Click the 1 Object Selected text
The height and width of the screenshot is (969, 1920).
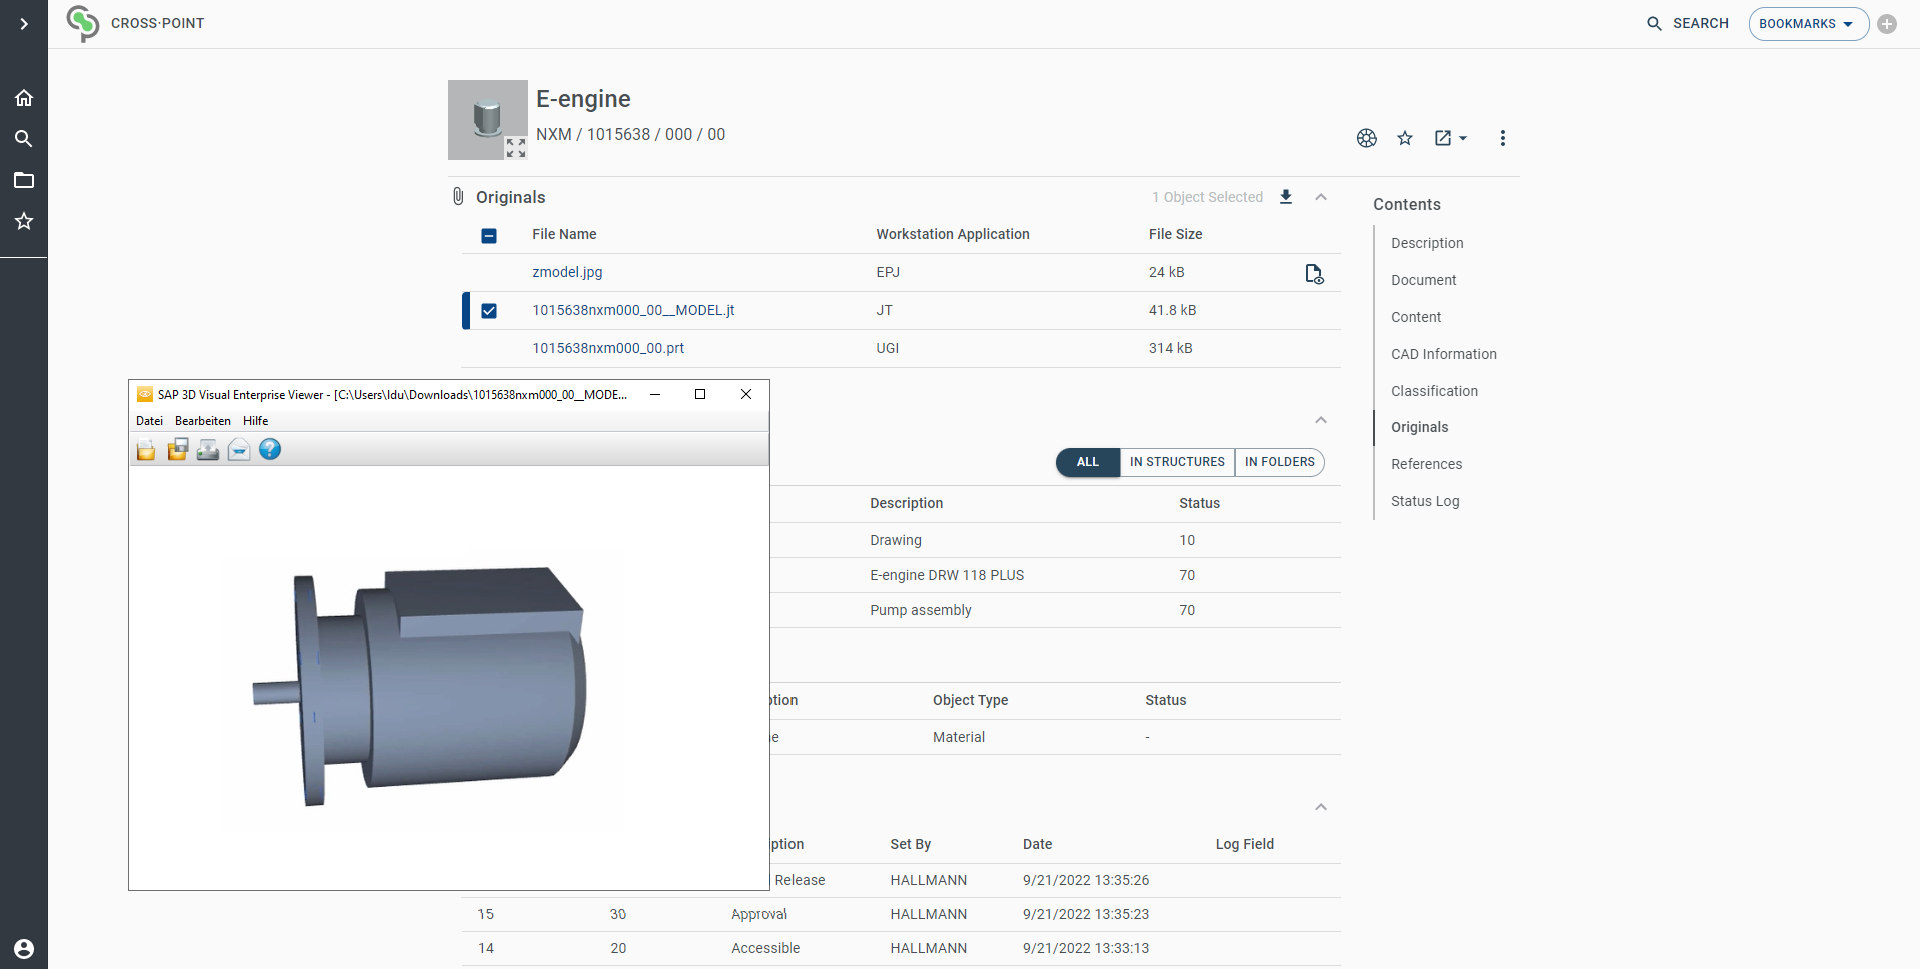1207,197
